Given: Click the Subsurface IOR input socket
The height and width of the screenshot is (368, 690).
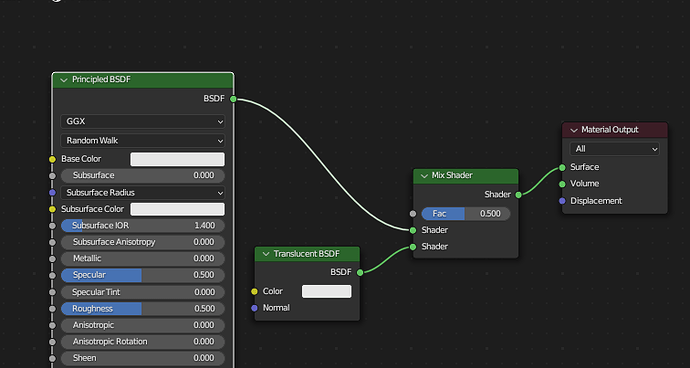Looking at the screenshot, I should point(52,226).
